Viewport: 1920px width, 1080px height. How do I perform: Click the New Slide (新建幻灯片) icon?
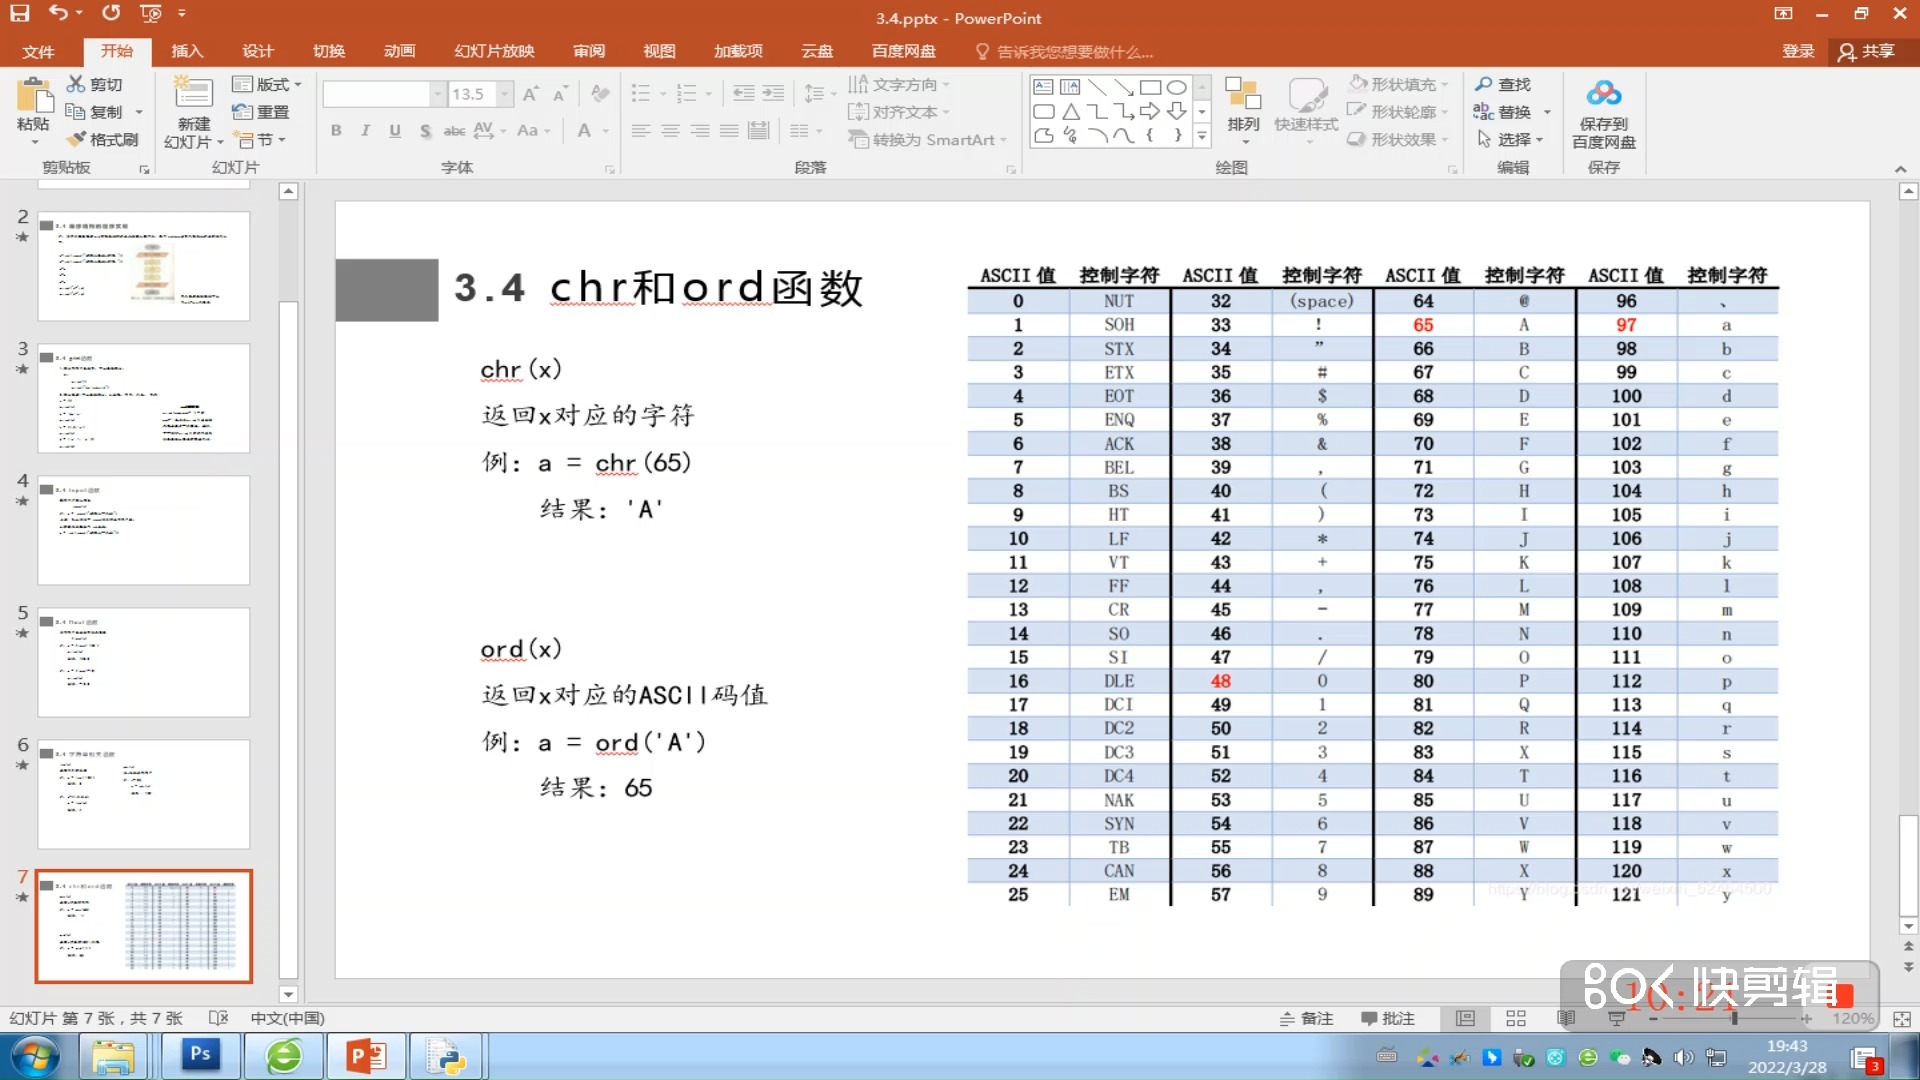click(x=193, y=95)
